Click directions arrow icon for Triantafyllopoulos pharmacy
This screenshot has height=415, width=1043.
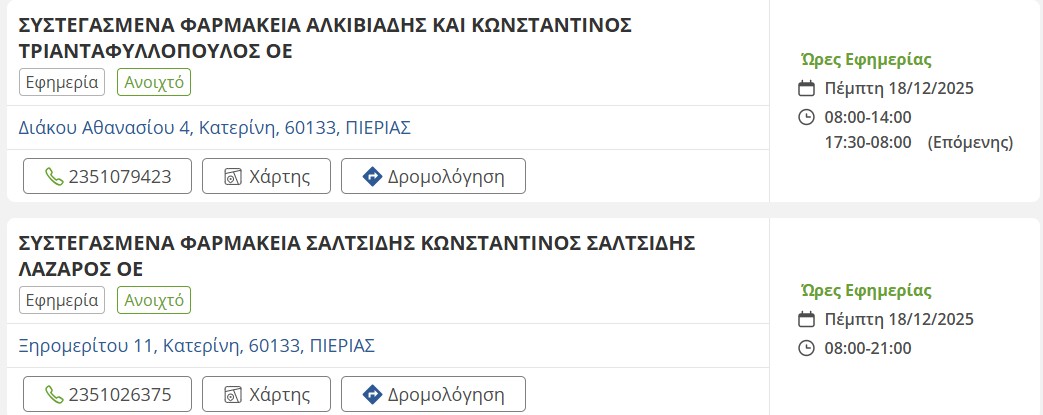pyautogui.click(x=372, y=177)
